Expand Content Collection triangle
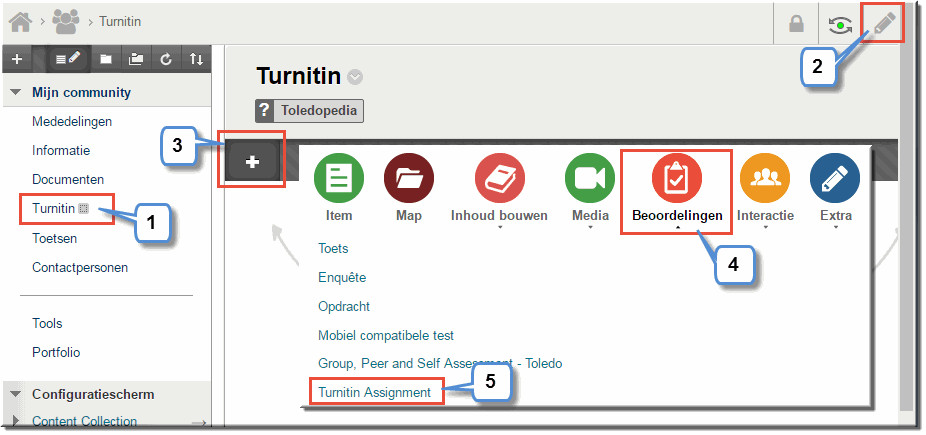Image resolution: width=926 pixels, height=435 pixels. (x=15, y=421)
